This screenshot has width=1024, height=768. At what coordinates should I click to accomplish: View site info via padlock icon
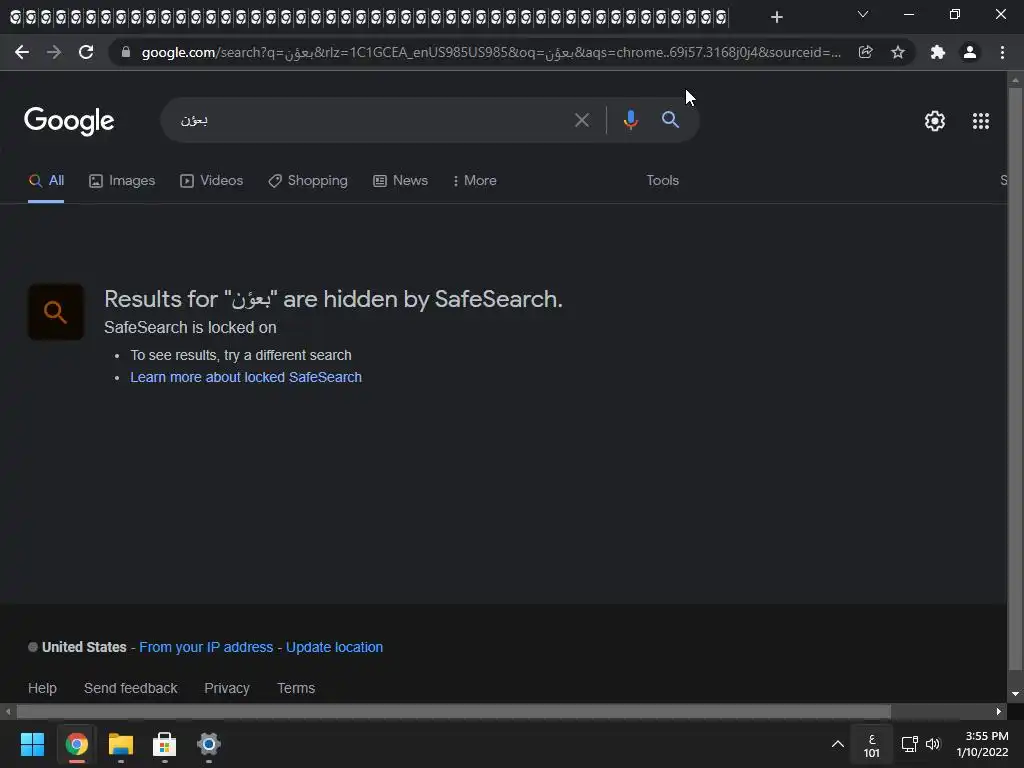point(126,52)
